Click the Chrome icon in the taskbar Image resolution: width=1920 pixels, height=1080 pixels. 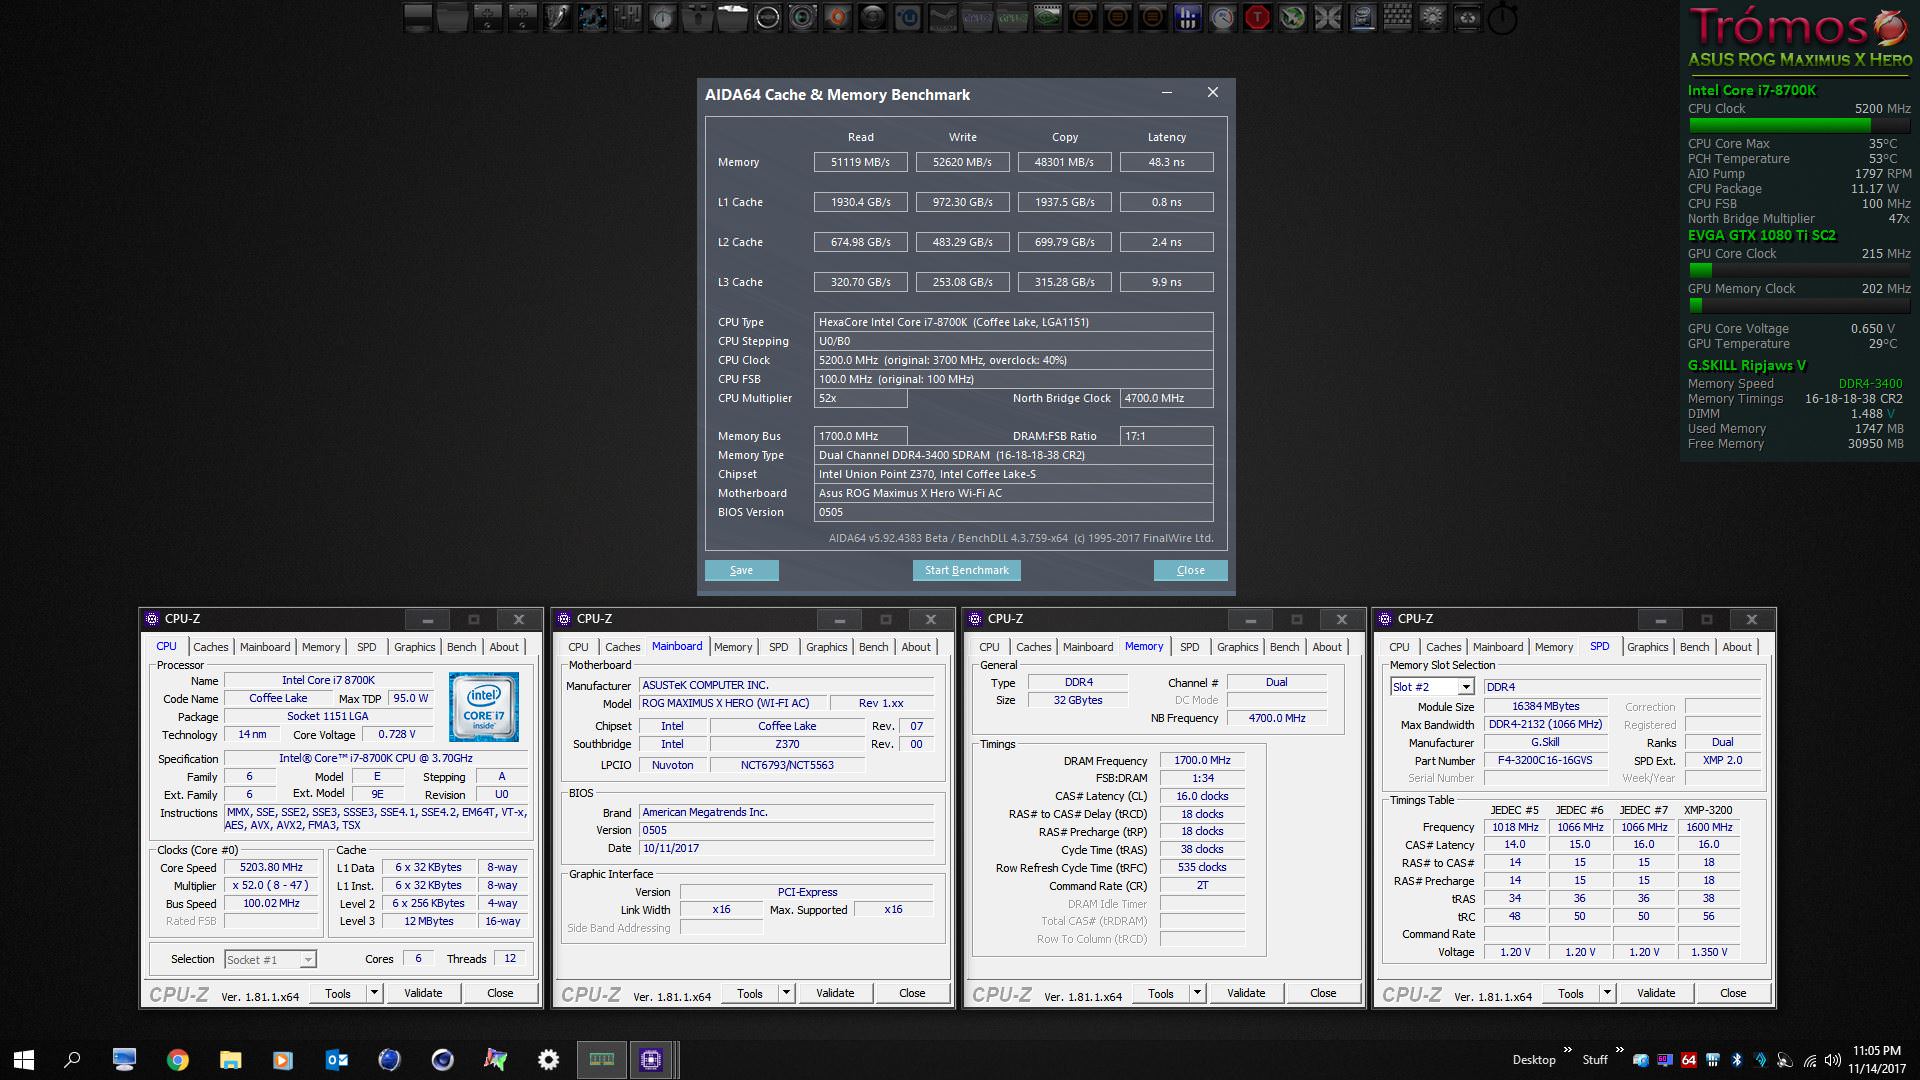pyautogui.click(x=178, y=1060)
